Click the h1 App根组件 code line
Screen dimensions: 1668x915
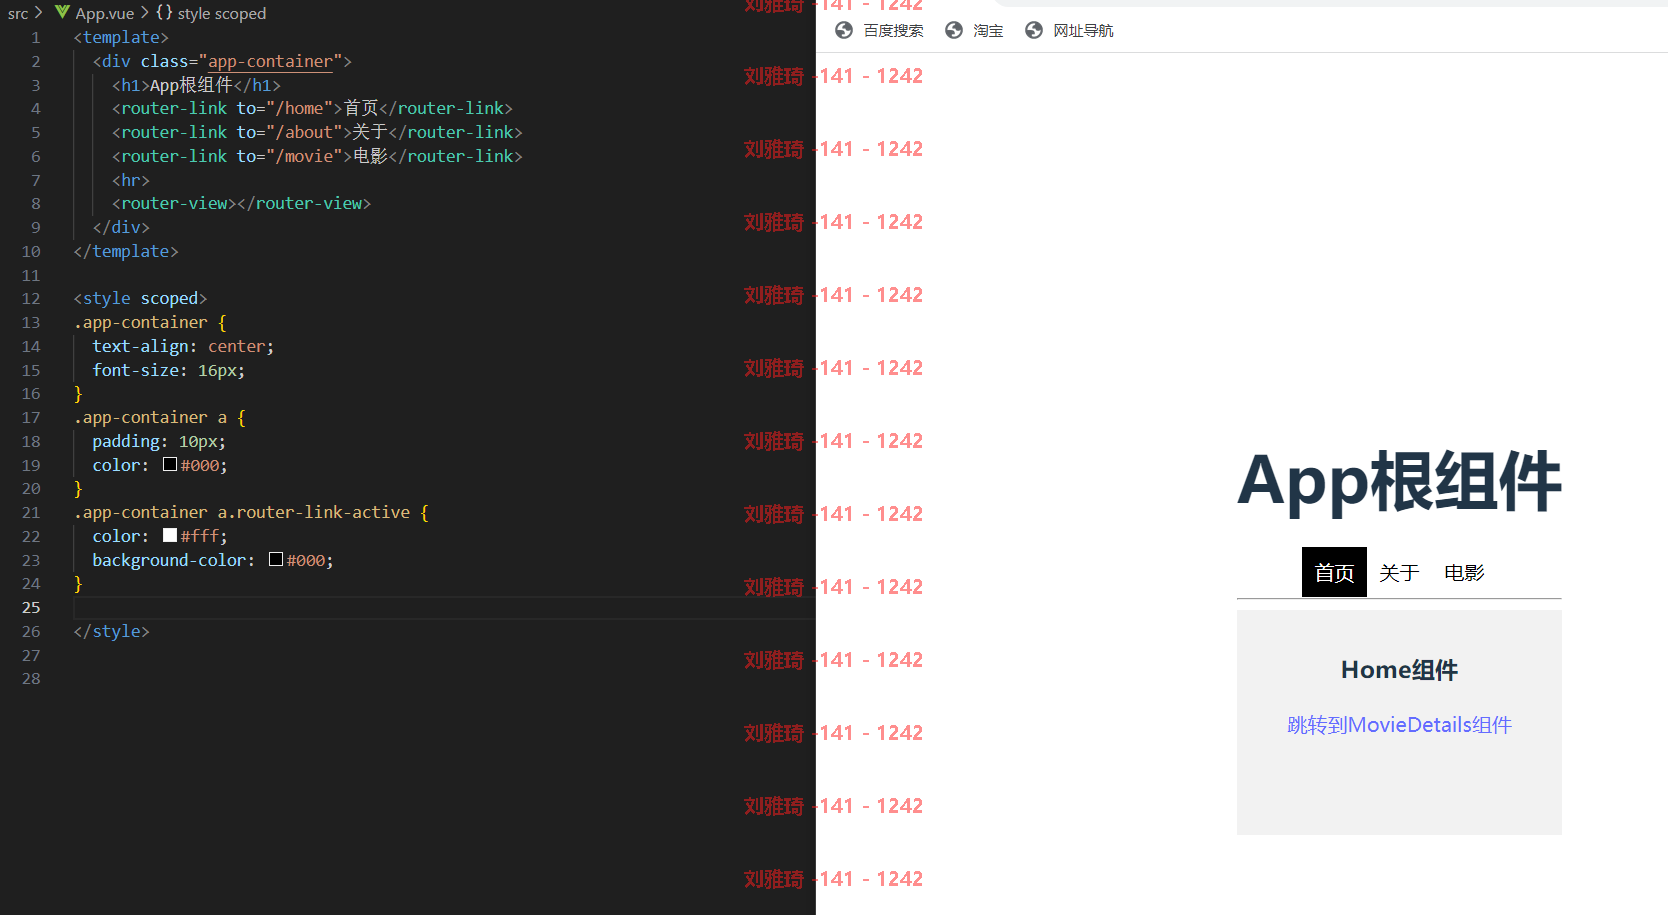(196, 85)
